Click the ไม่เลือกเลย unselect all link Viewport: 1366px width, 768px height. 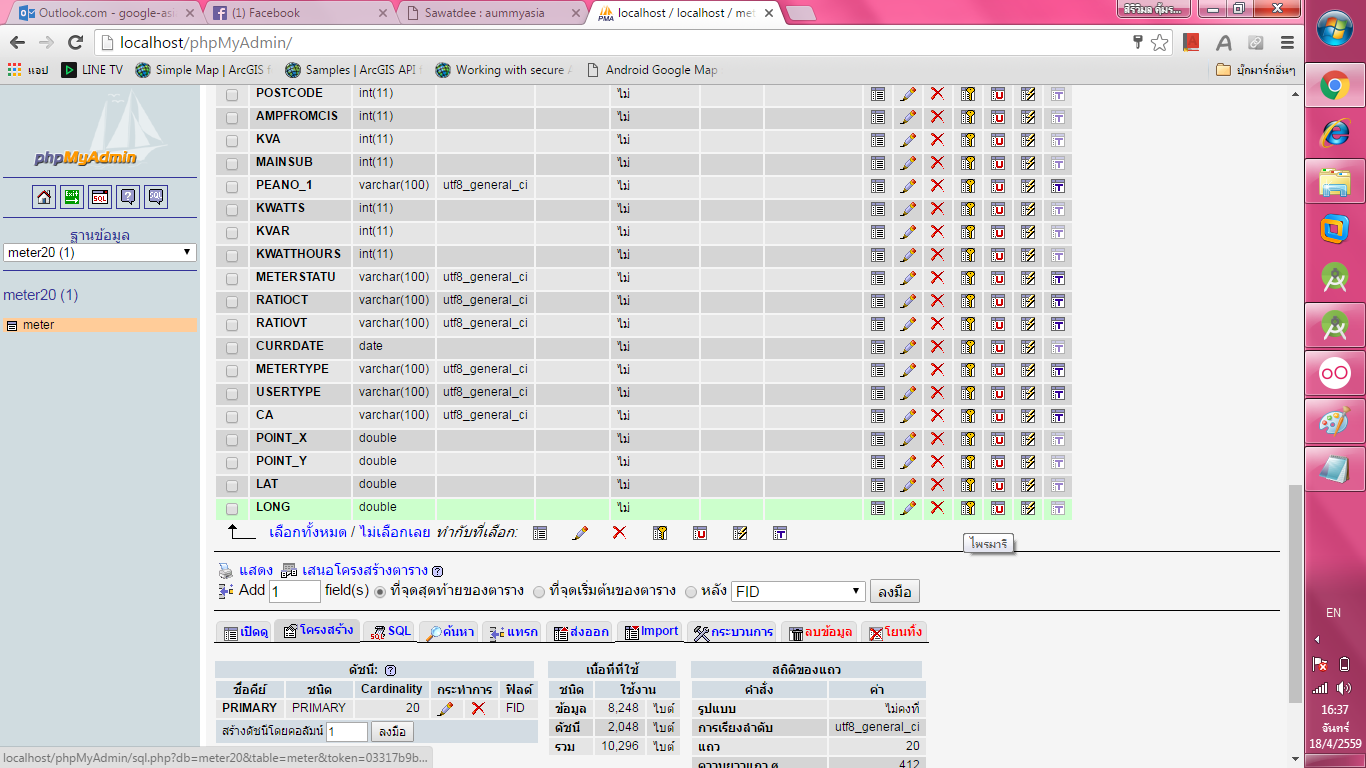point(394,532)
